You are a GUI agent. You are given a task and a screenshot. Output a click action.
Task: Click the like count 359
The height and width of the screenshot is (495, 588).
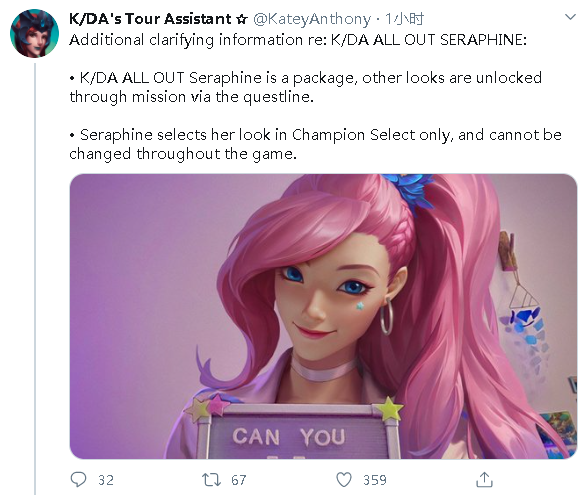(x=375, y=480)
